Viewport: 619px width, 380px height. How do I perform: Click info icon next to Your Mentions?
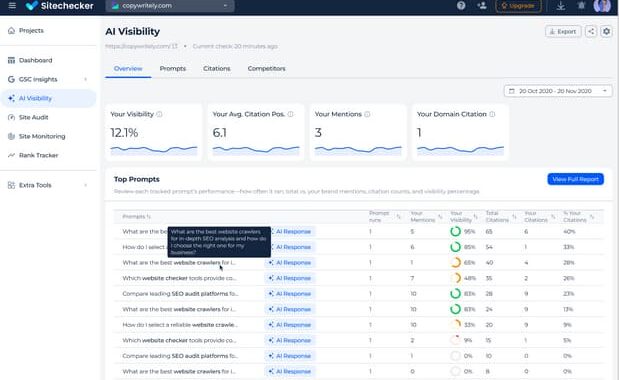tap(367, 114)
